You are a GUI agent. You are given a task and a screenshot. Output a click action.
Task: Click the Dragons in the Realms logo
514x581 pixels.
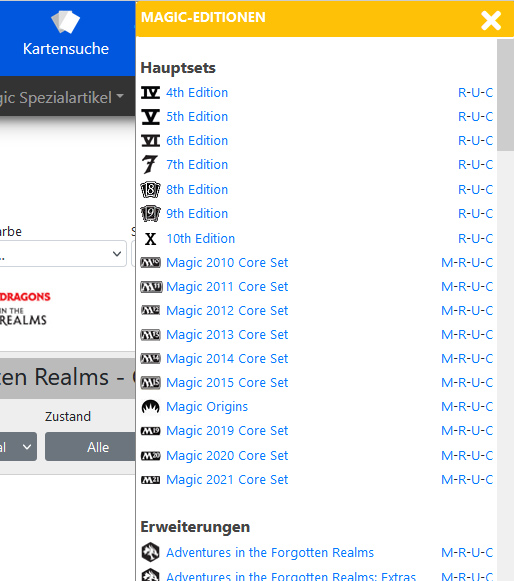pos(24,308)
